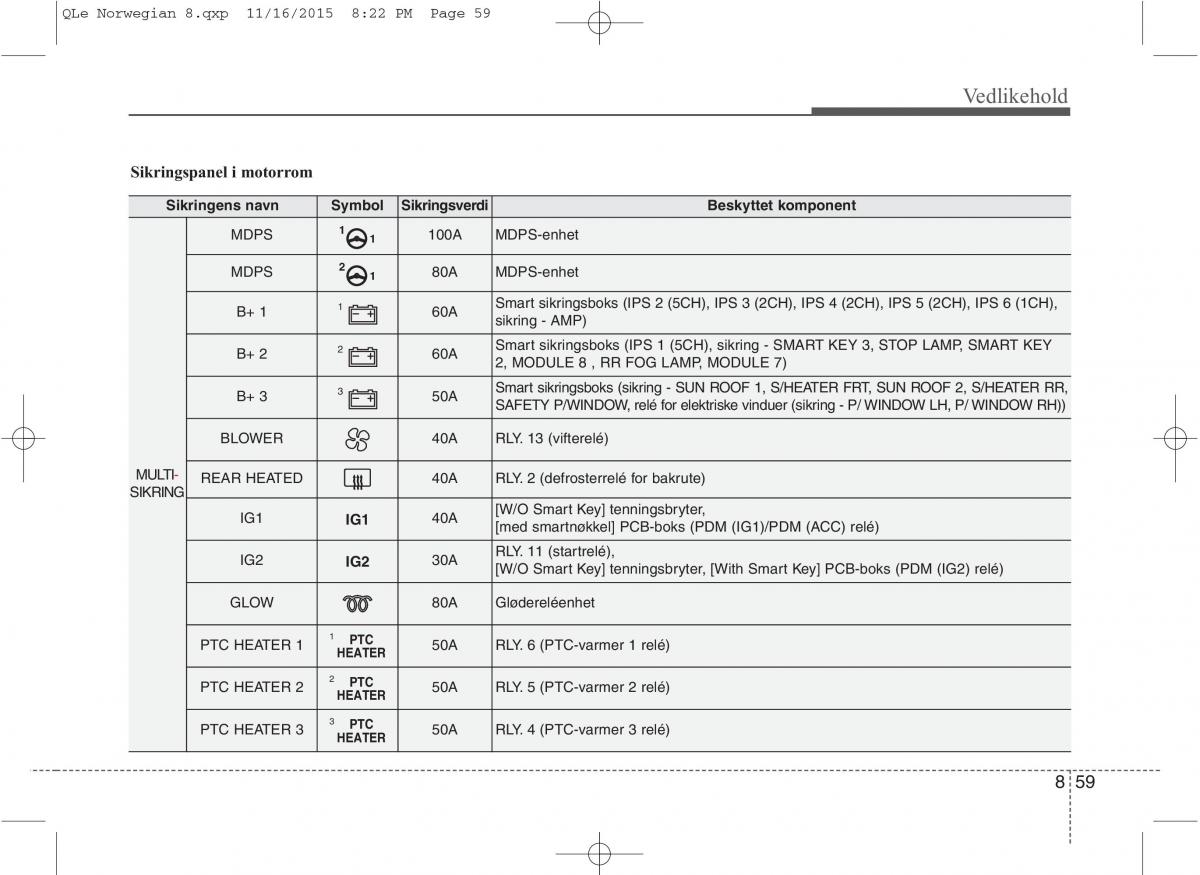Click the 60A value in B+ 2 row
This screenshot has width=1200, height=875.
[445, 354]
